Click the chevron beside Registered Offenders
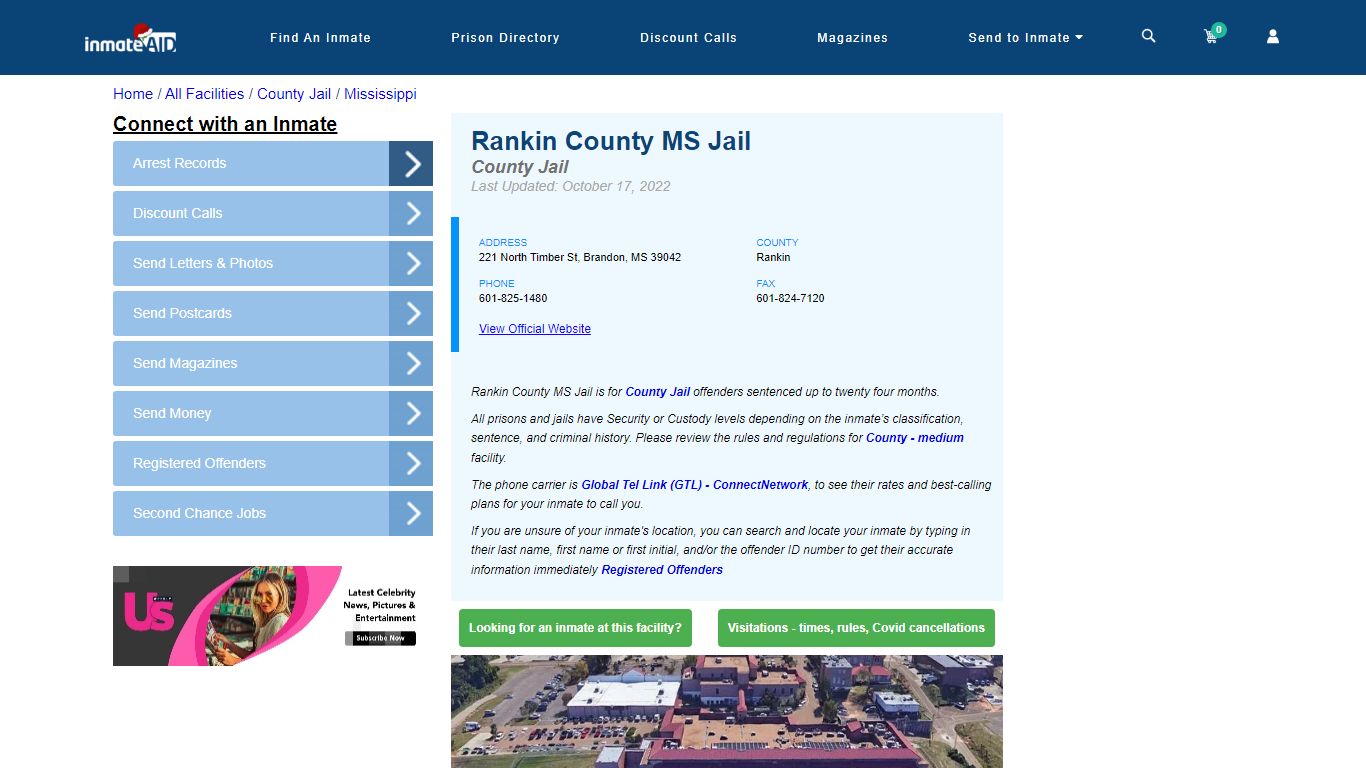Viewport: 1366px width, 768px height. coord(411,463)
